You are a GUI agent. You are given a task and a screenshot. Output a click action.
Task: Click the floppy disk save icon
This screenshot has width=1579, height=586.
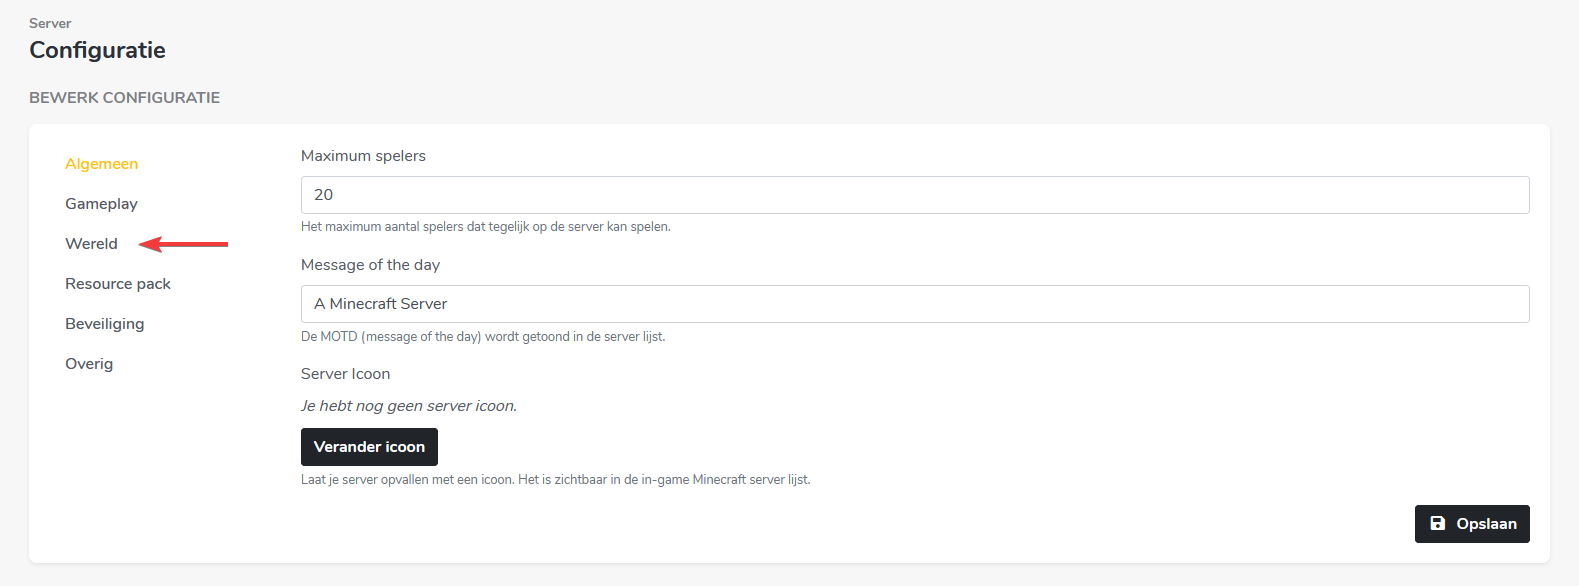coord(1437,523)
